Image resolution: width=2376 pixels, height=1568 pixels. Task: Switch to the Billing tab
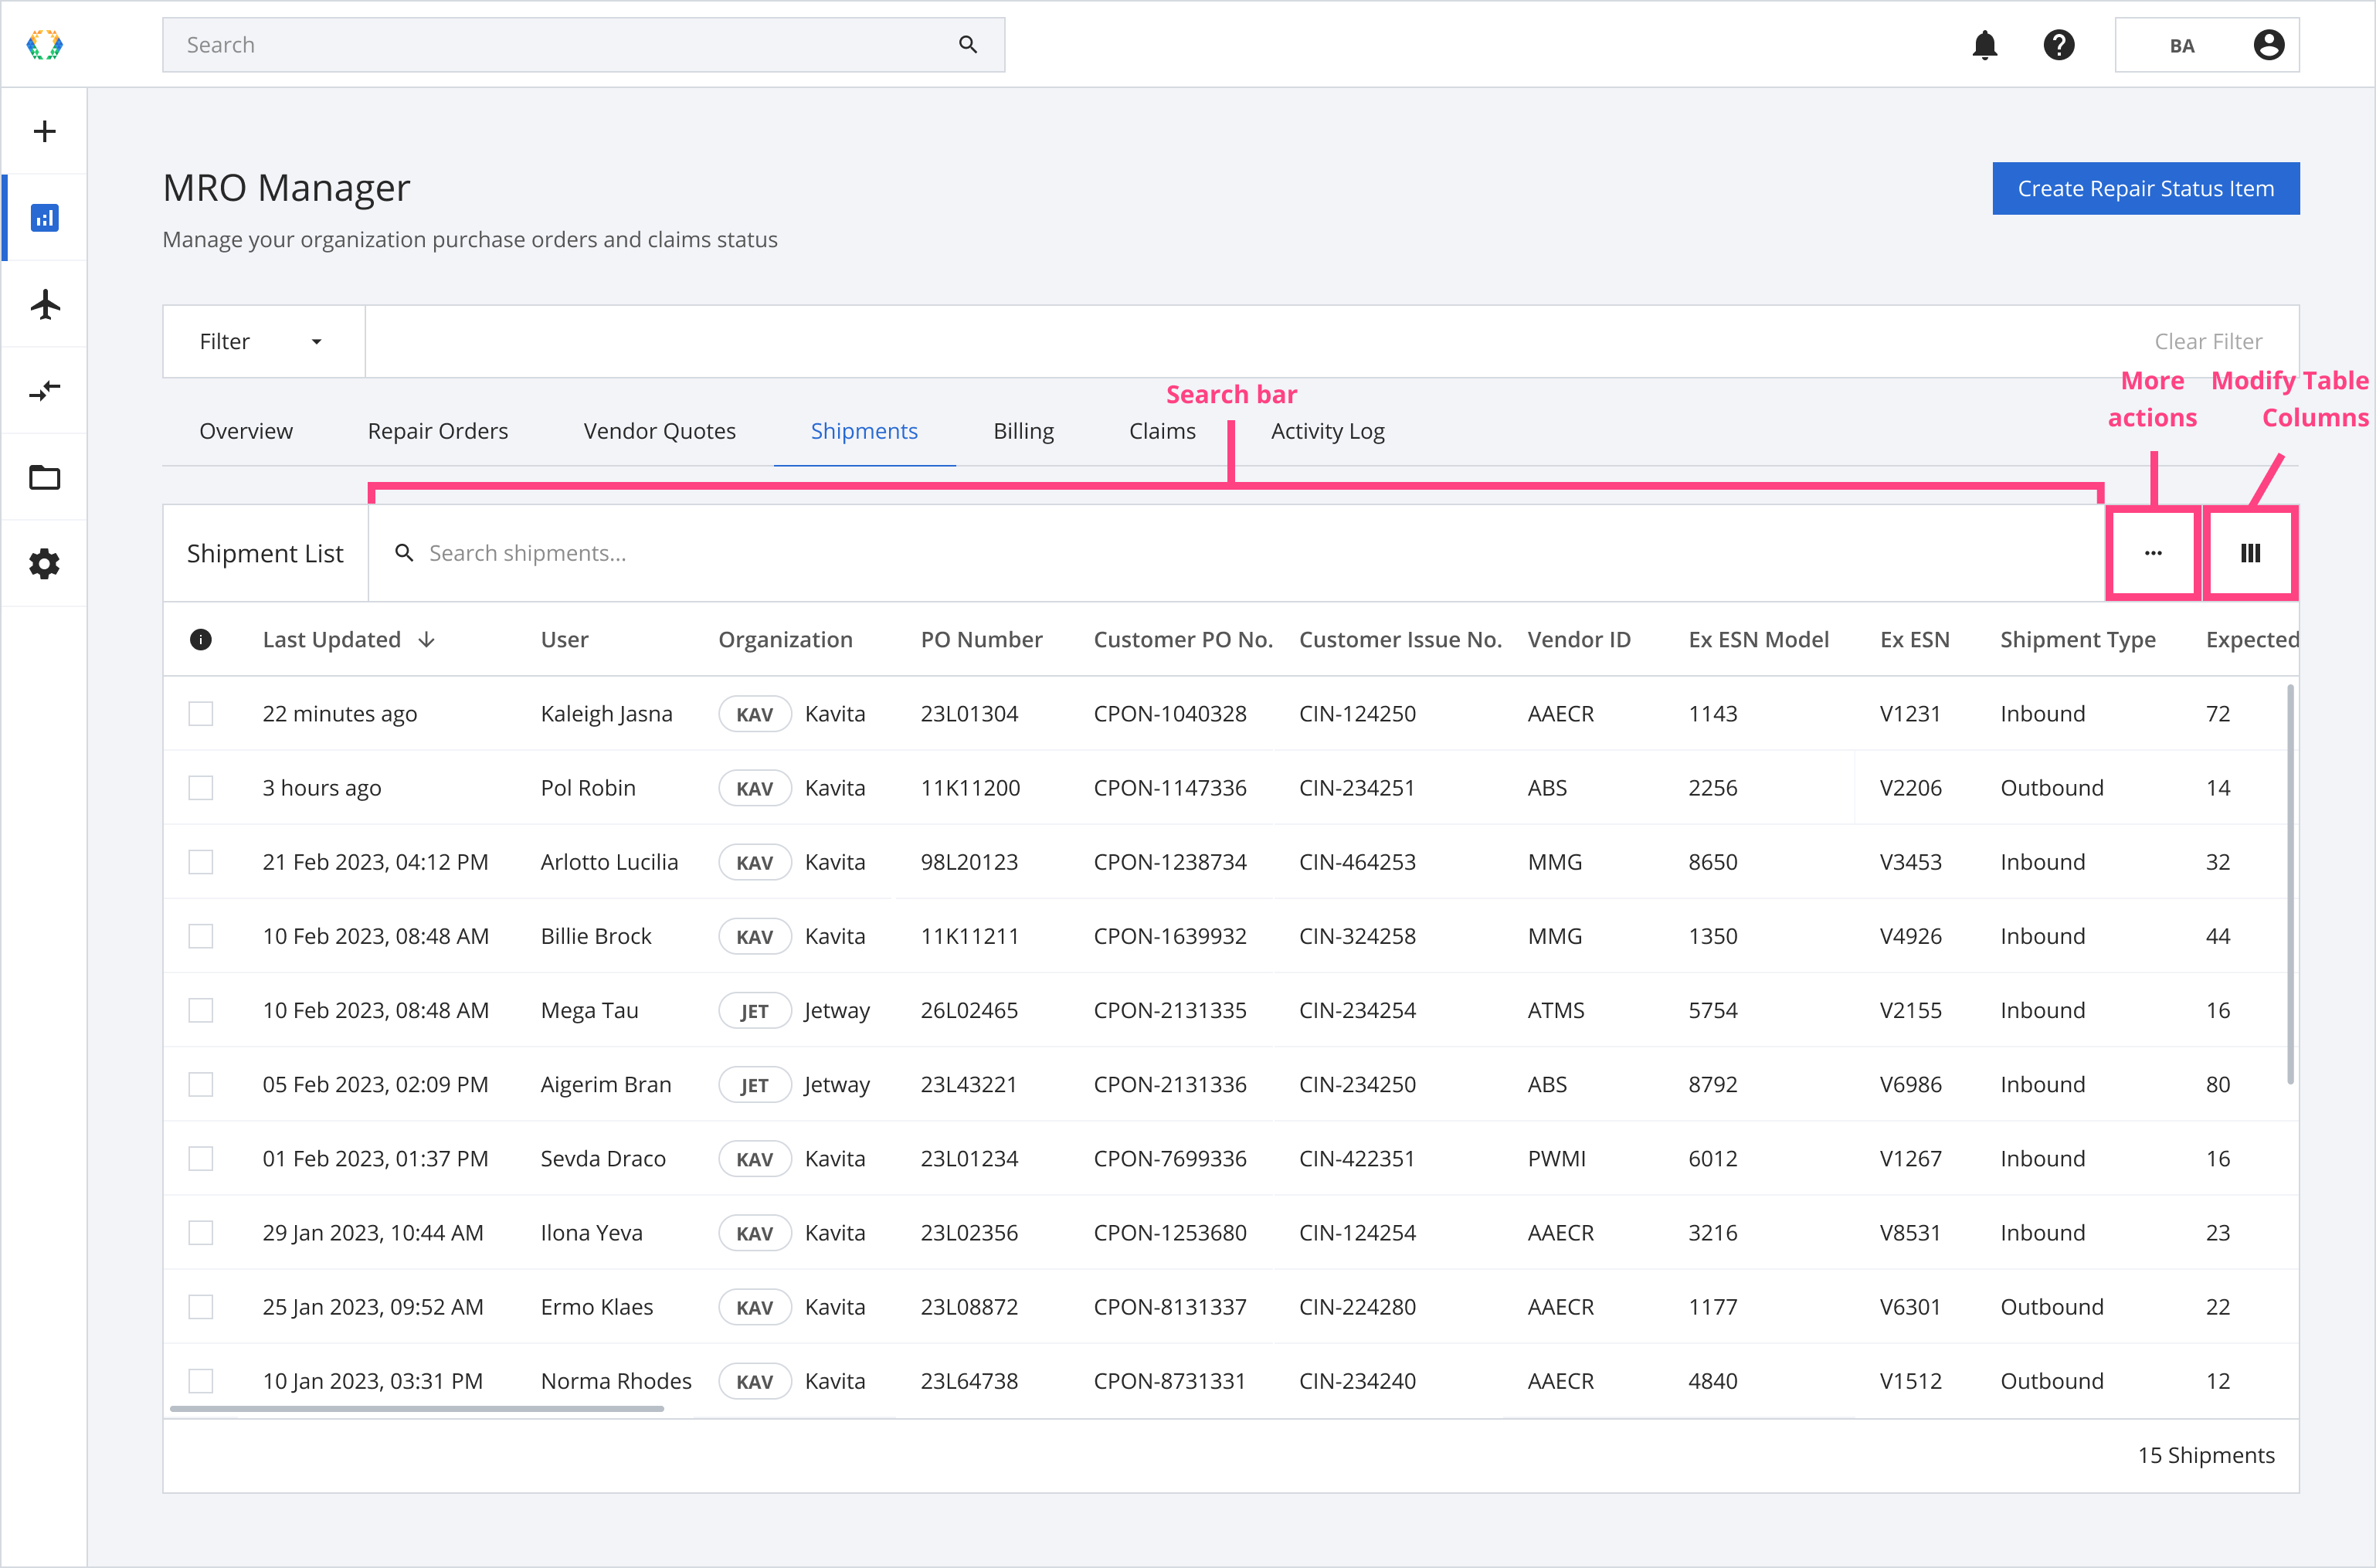[x=1023, y=431]
